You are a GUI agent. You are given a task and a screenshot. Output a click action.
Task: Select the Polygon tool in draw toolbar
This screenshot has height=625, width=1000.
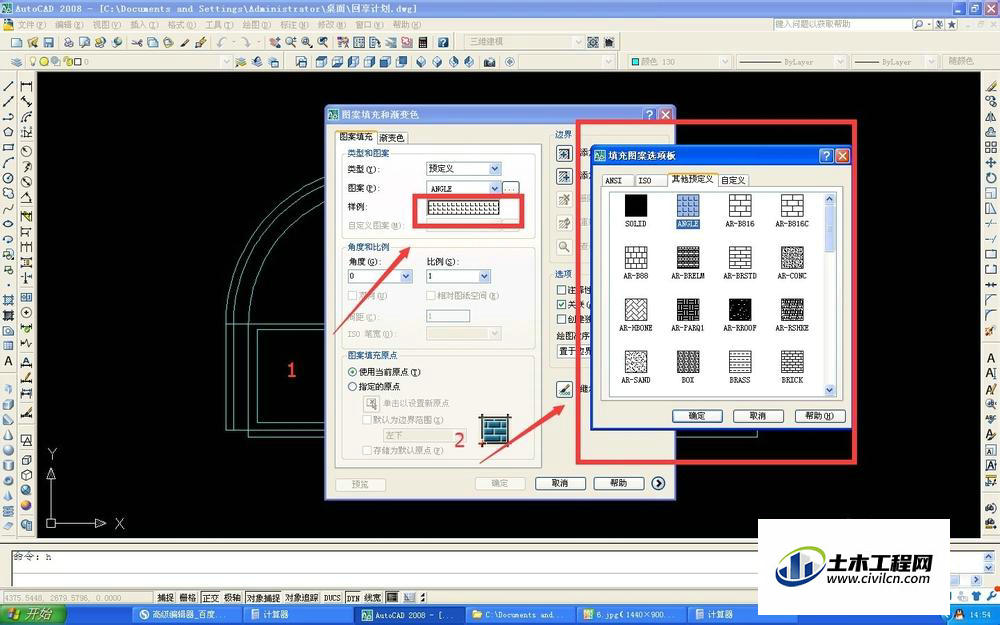click(x=8, y=132)
